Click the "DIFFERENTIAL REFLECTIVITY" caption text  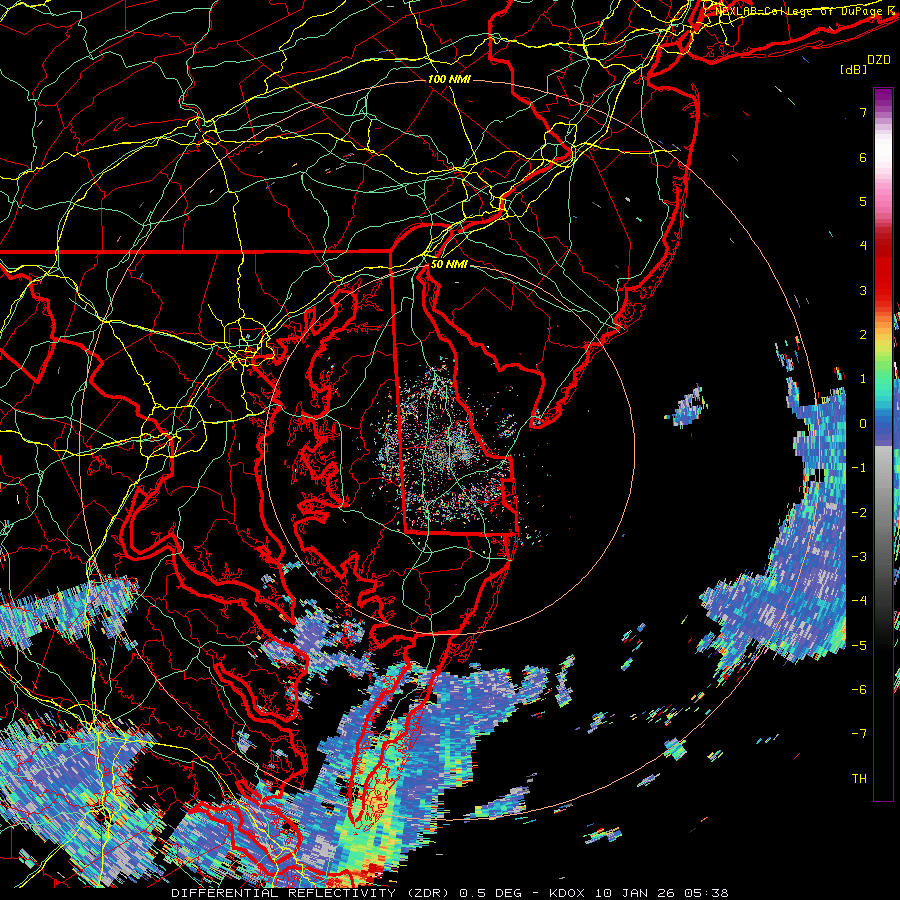[284, 893]
